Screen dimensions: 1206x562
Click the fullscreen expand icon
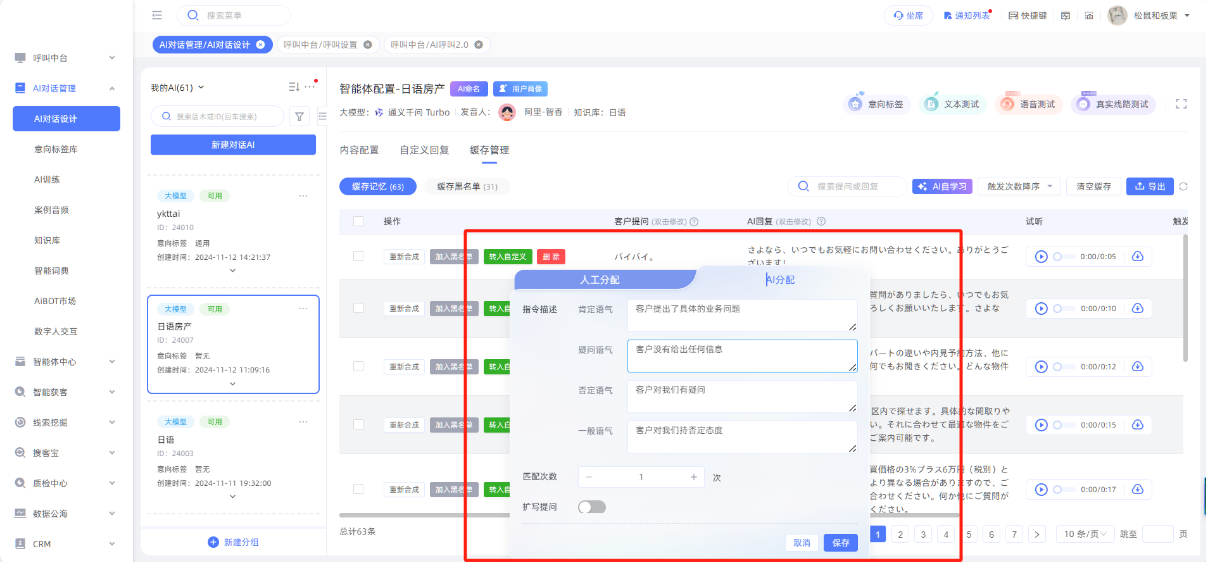click(x=1181, y=104)
